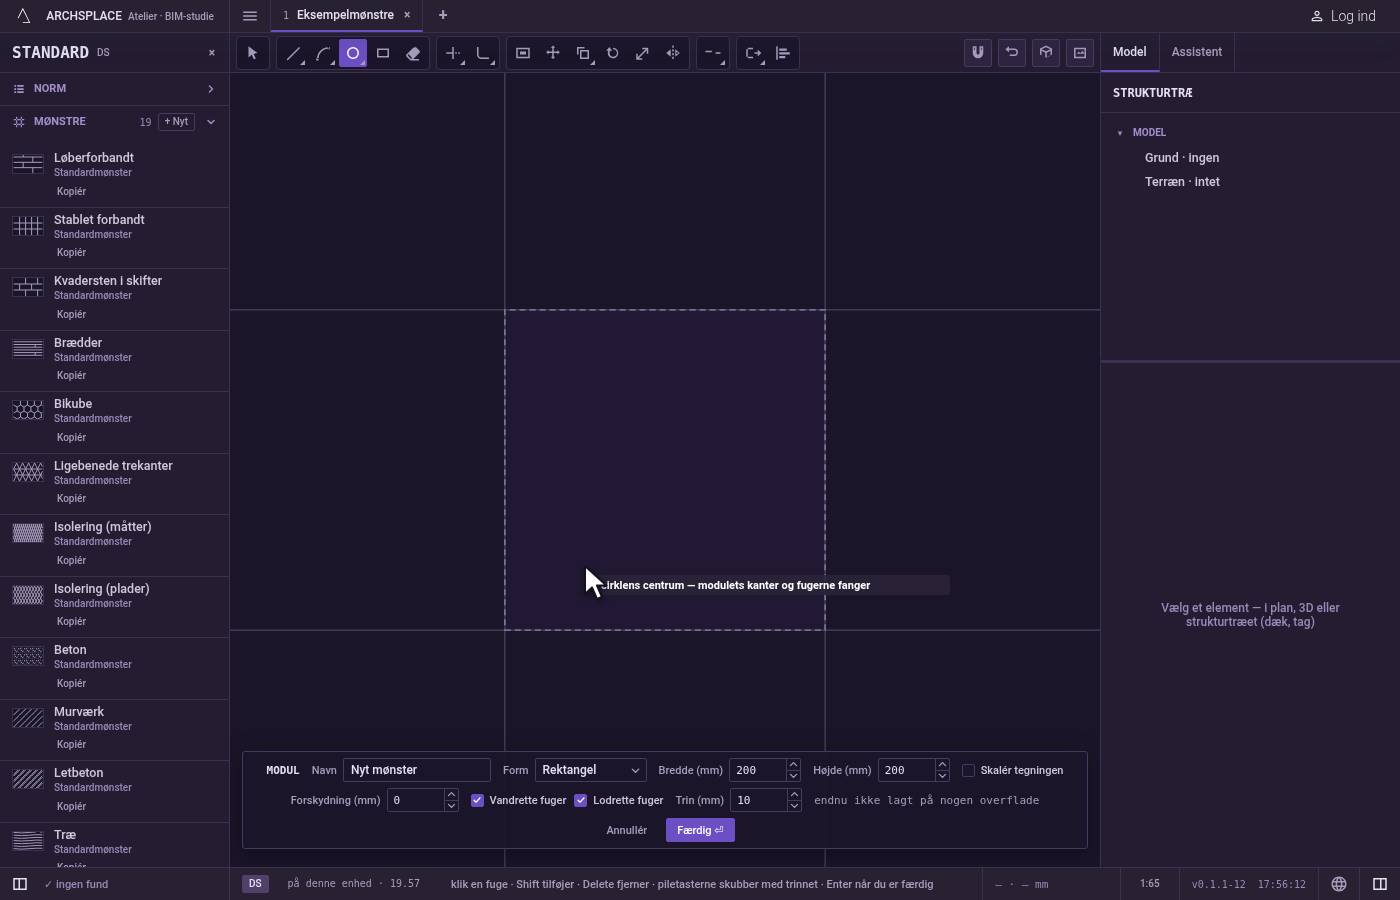1400x900 pixels.
Task: Select the Arc drawing tool
Action: [x=323, y=53]
